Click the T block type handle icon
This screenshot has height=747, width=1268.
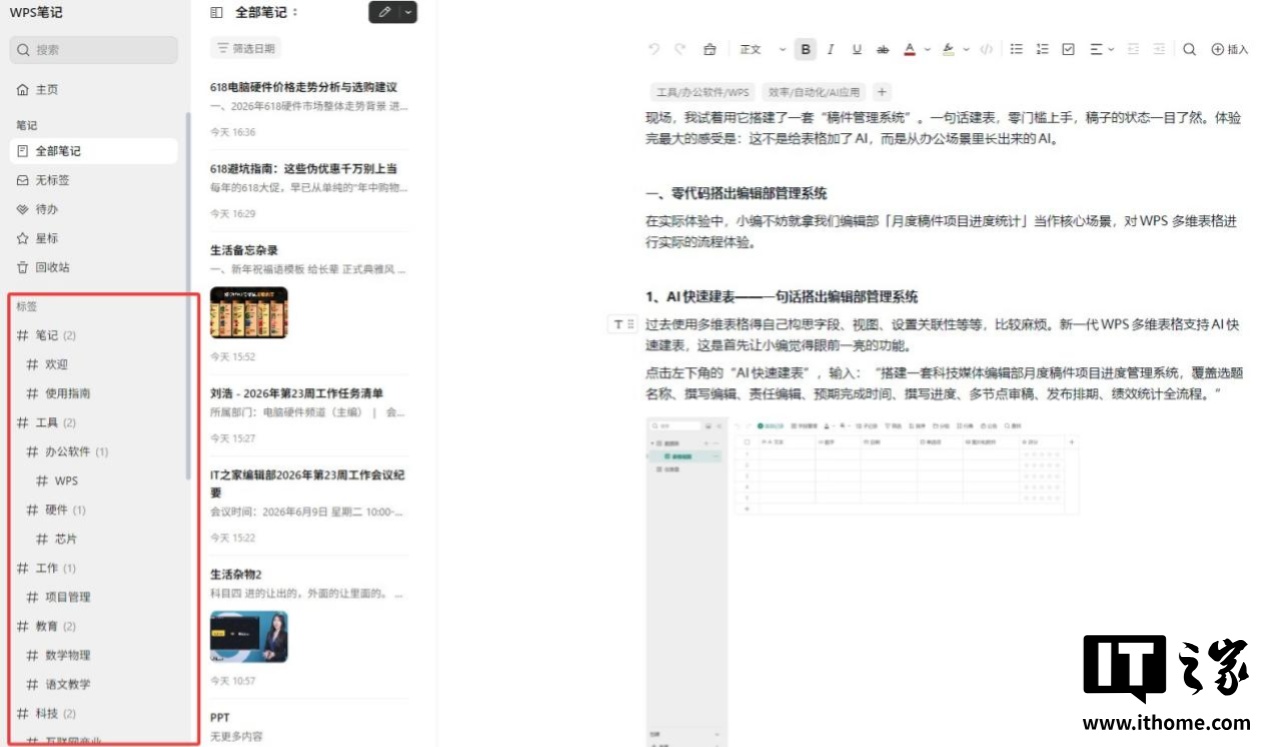pos(623,324)
